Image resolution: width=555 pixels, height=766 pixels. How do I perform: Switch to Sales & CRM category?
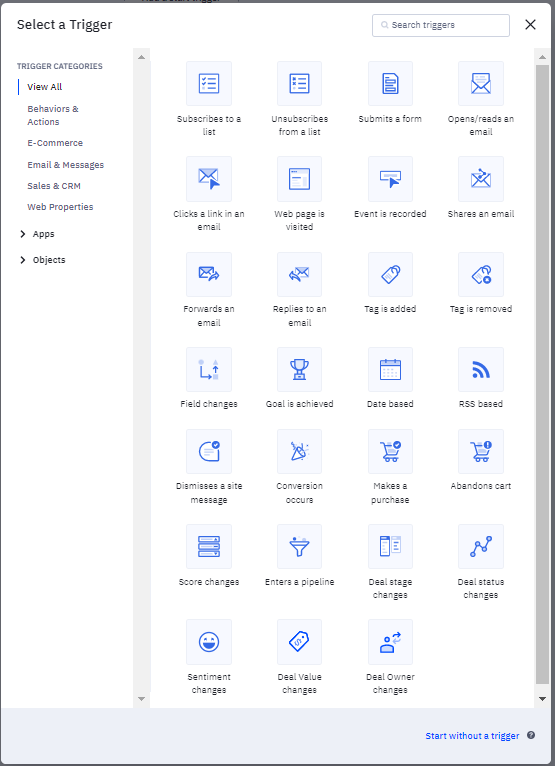[54, 186]
